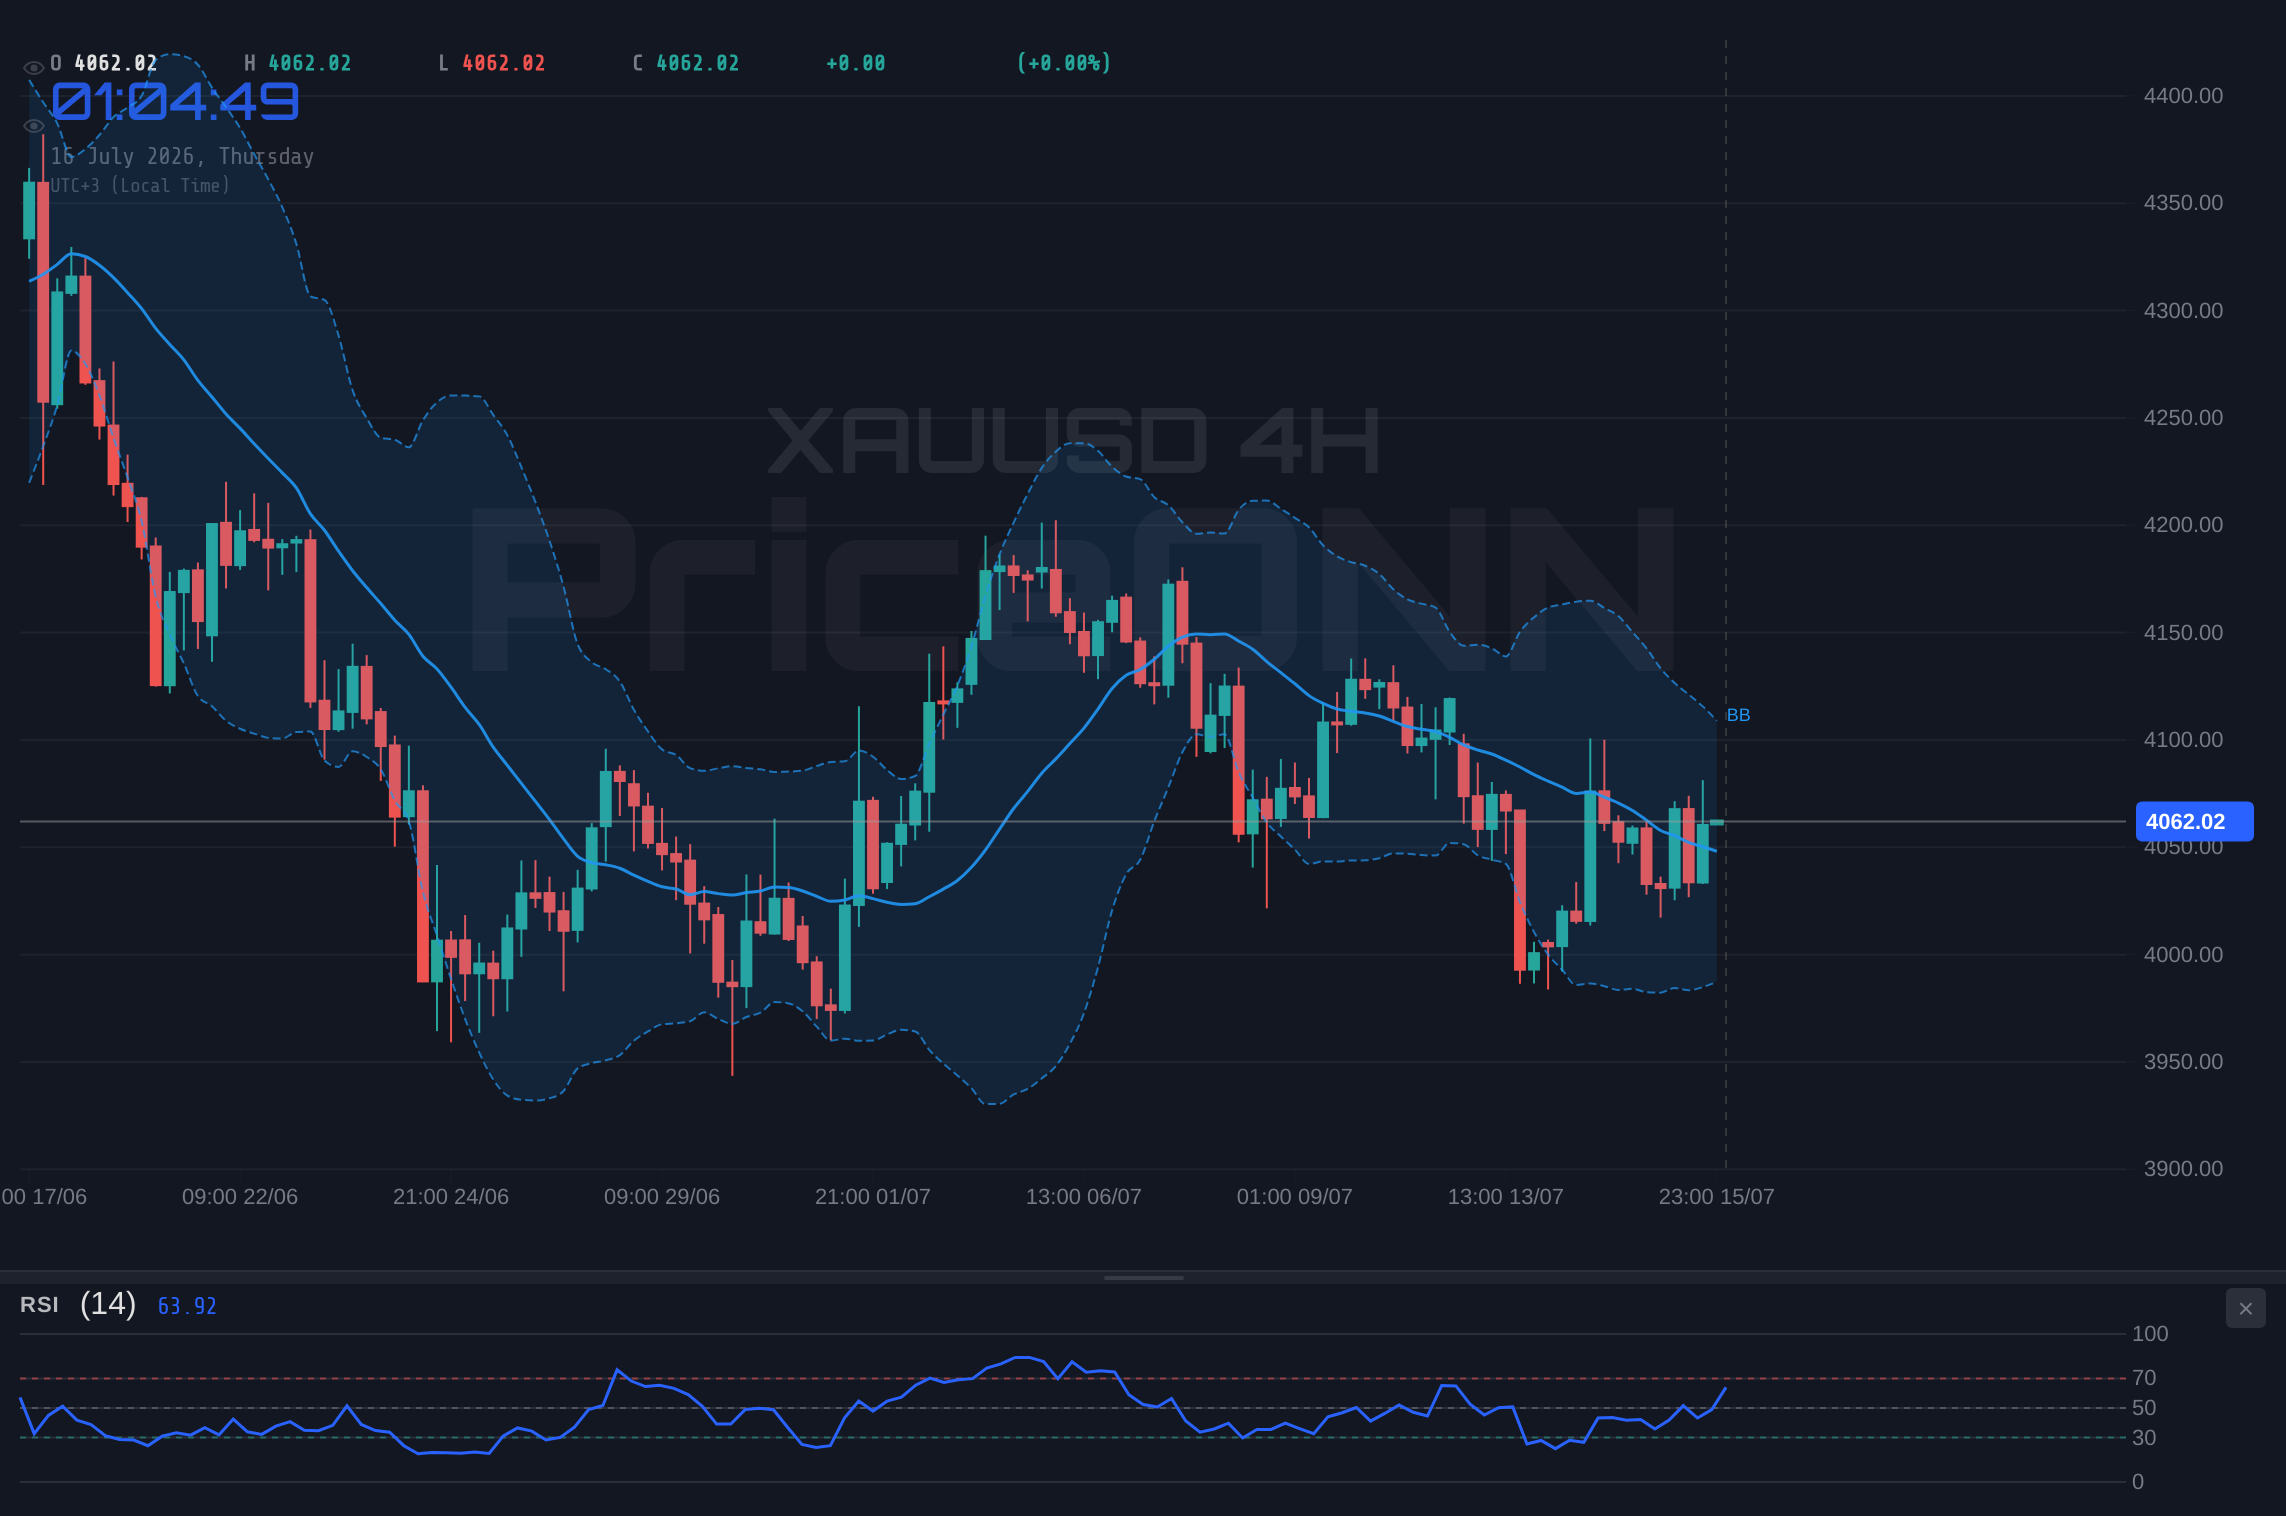Click the 01:04:49 countdown timer
Image resolution: width=2286 pixels, height=1516 pixels.
coord(175,101)
